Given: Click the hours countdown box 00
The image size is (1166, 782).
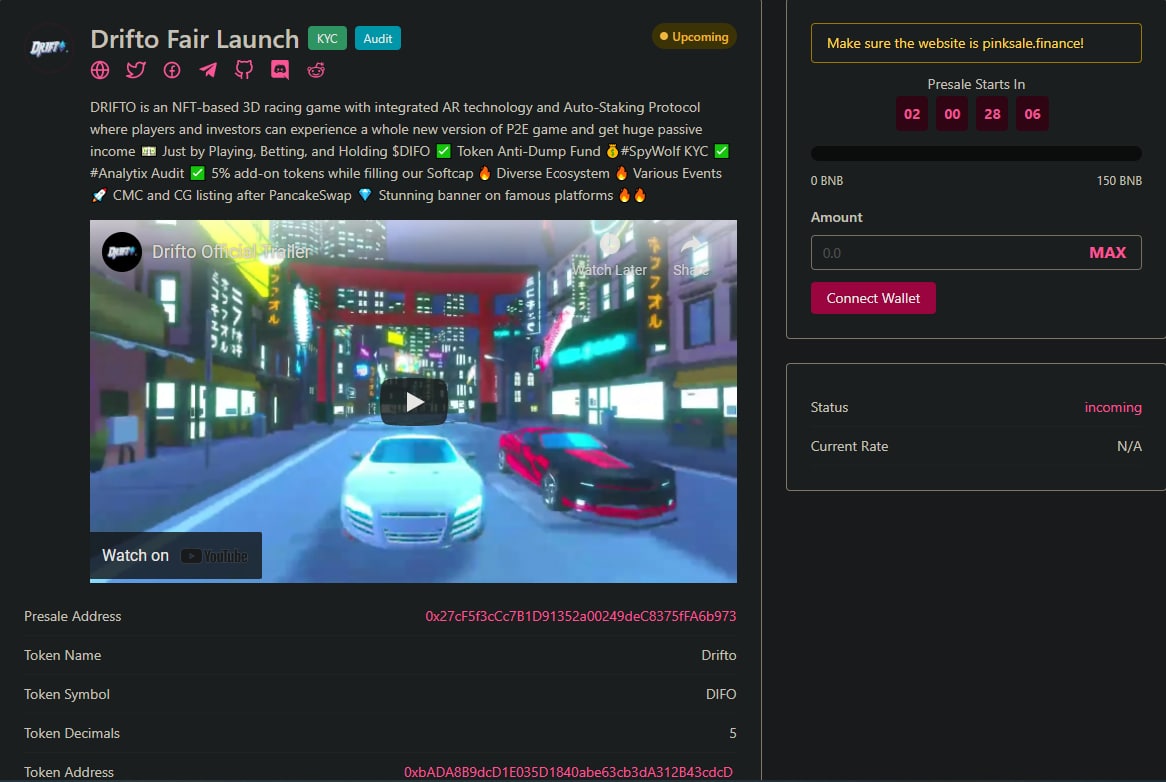Looking at the screenshot, I should click(952, 114).
